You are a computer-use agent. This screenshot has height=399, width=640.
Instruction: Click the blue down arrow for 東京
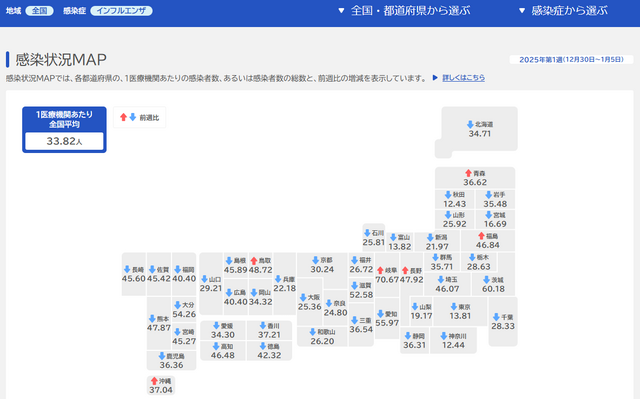tap(453, 306)
